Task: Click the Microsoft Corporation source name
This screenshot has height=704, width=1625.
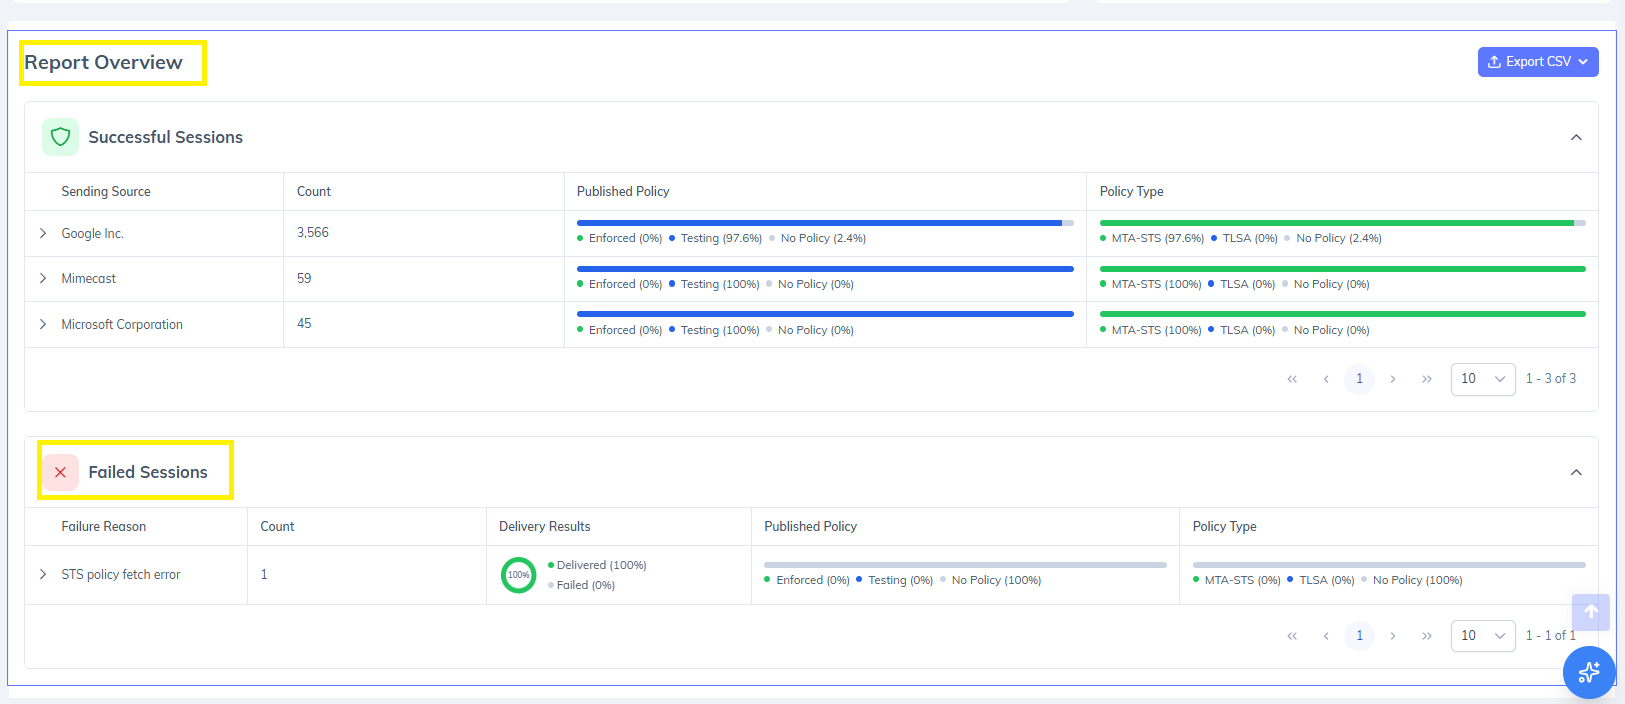Action: pyautogui.click(x=122, y=324)
